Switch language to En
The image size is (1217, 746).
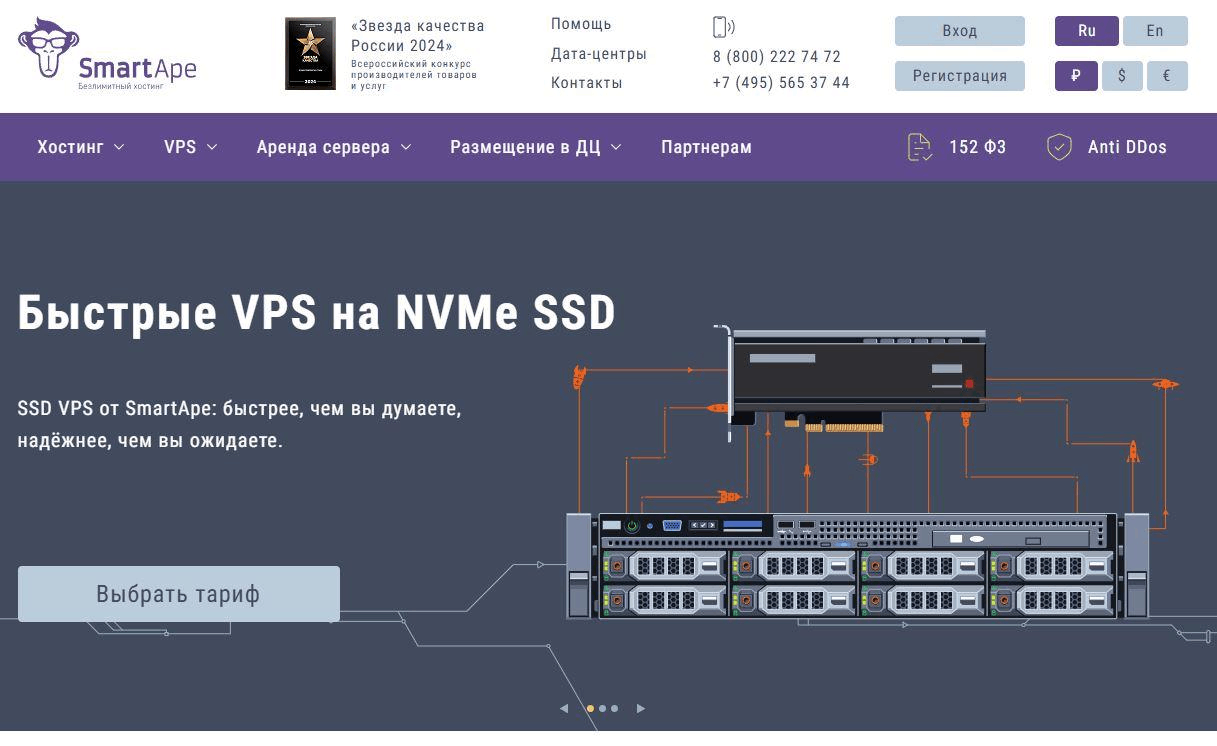click(1155, 31)
